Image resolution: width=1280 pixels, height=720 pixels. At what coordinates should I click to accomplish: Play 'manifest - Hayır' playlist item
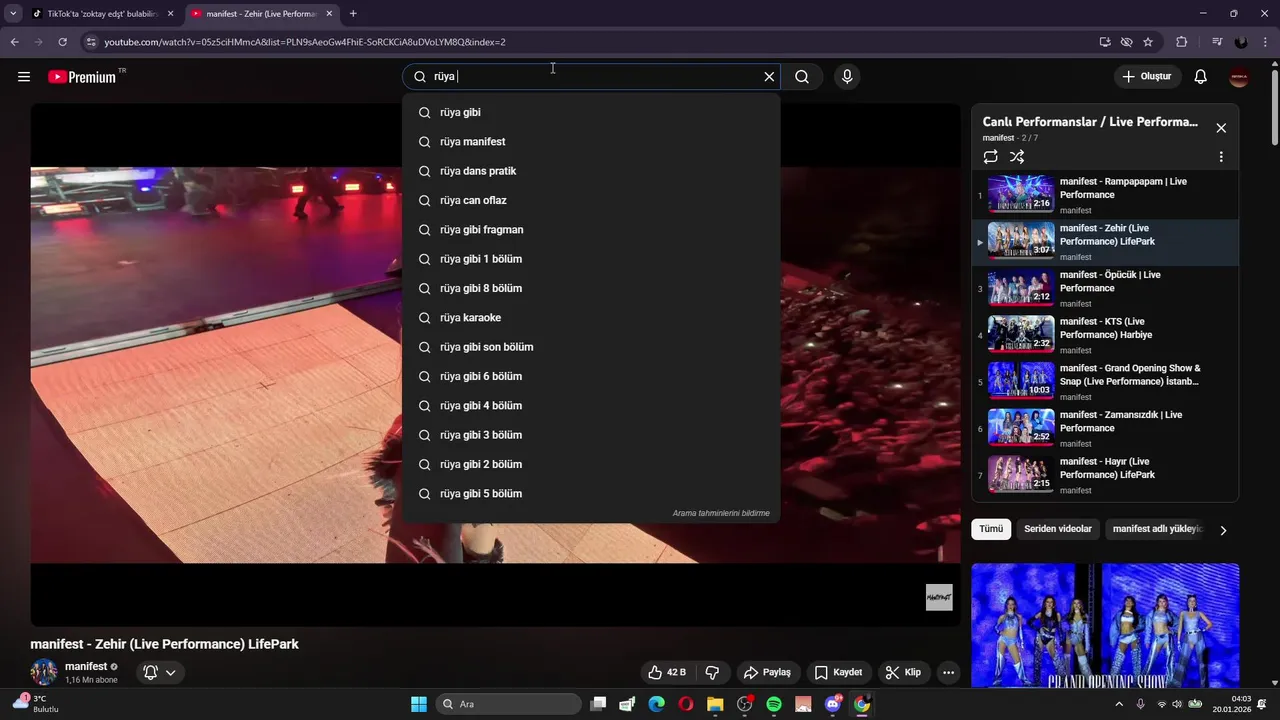1105,475
